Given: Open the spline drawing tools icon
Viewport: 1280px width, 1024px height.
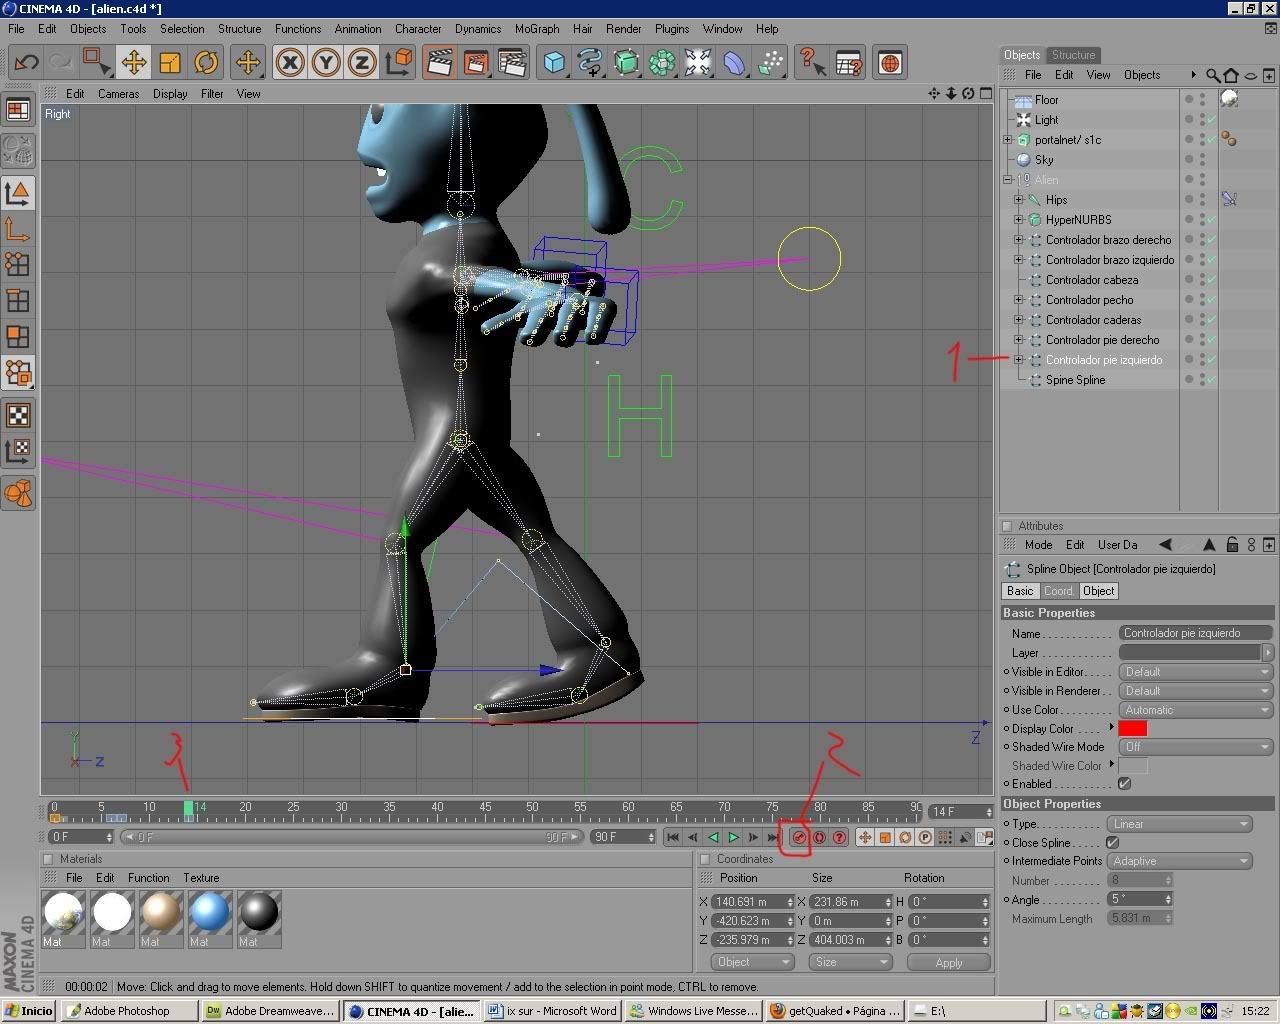Looking at the screenshot, I should coord(590,63).
